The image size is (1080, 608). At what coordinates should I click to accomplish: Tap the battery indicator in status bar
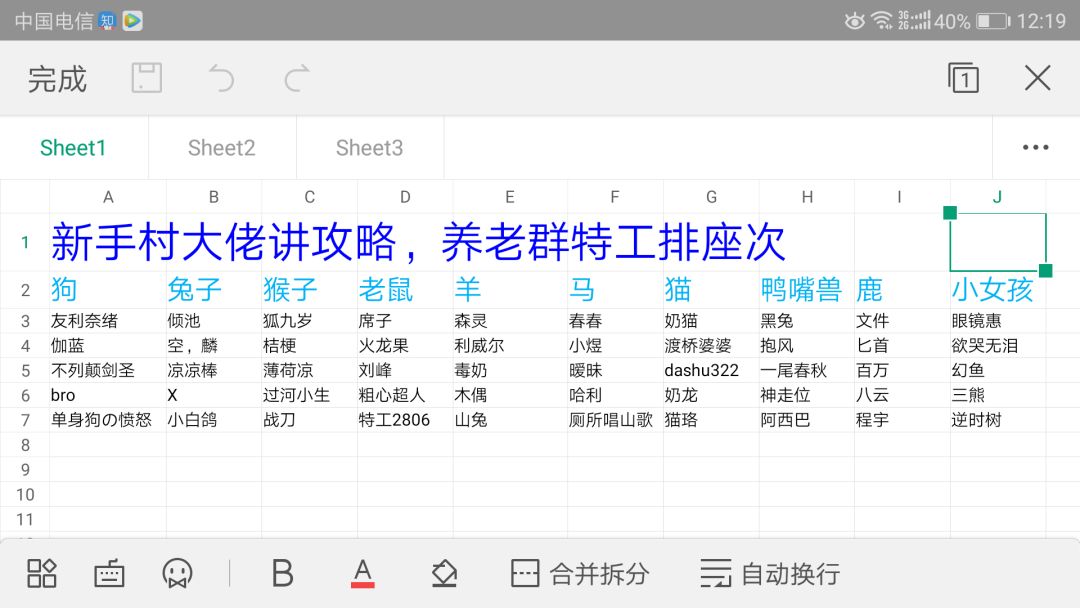tap(993, 21)
